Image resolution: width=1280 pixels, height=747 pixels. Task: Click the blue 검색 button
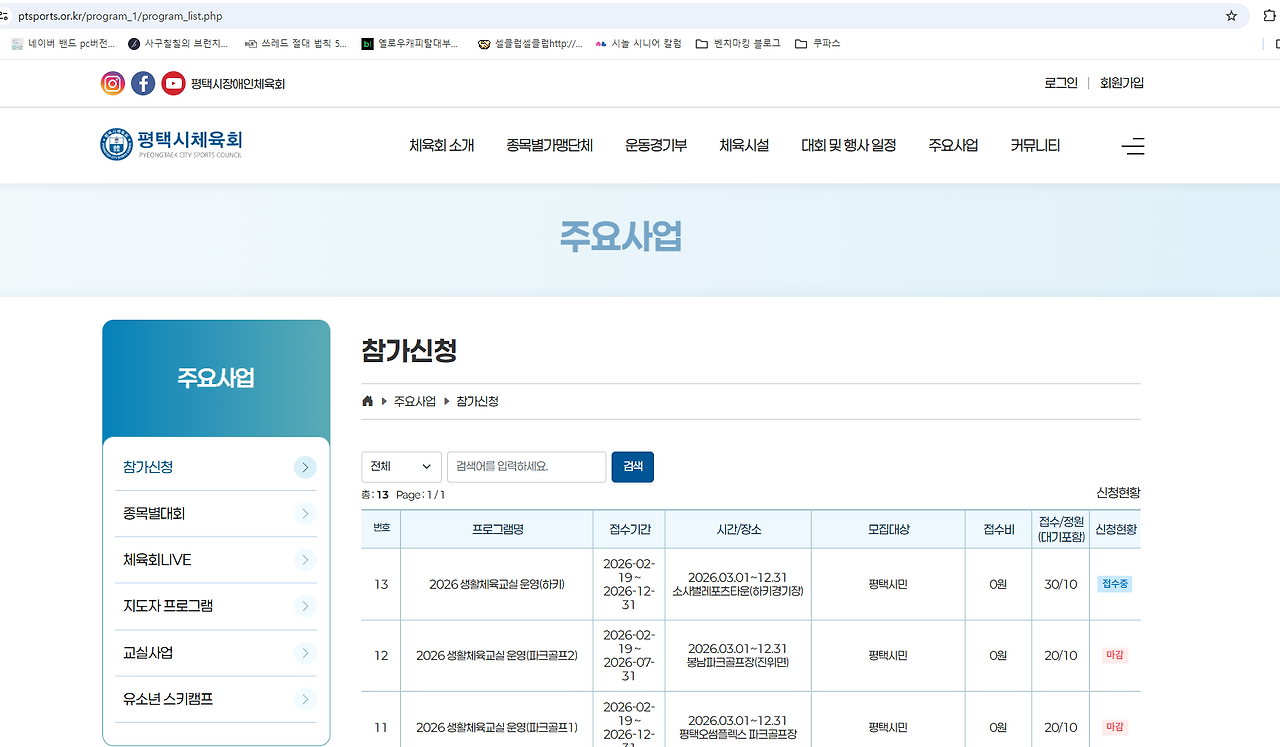point(633,467)
